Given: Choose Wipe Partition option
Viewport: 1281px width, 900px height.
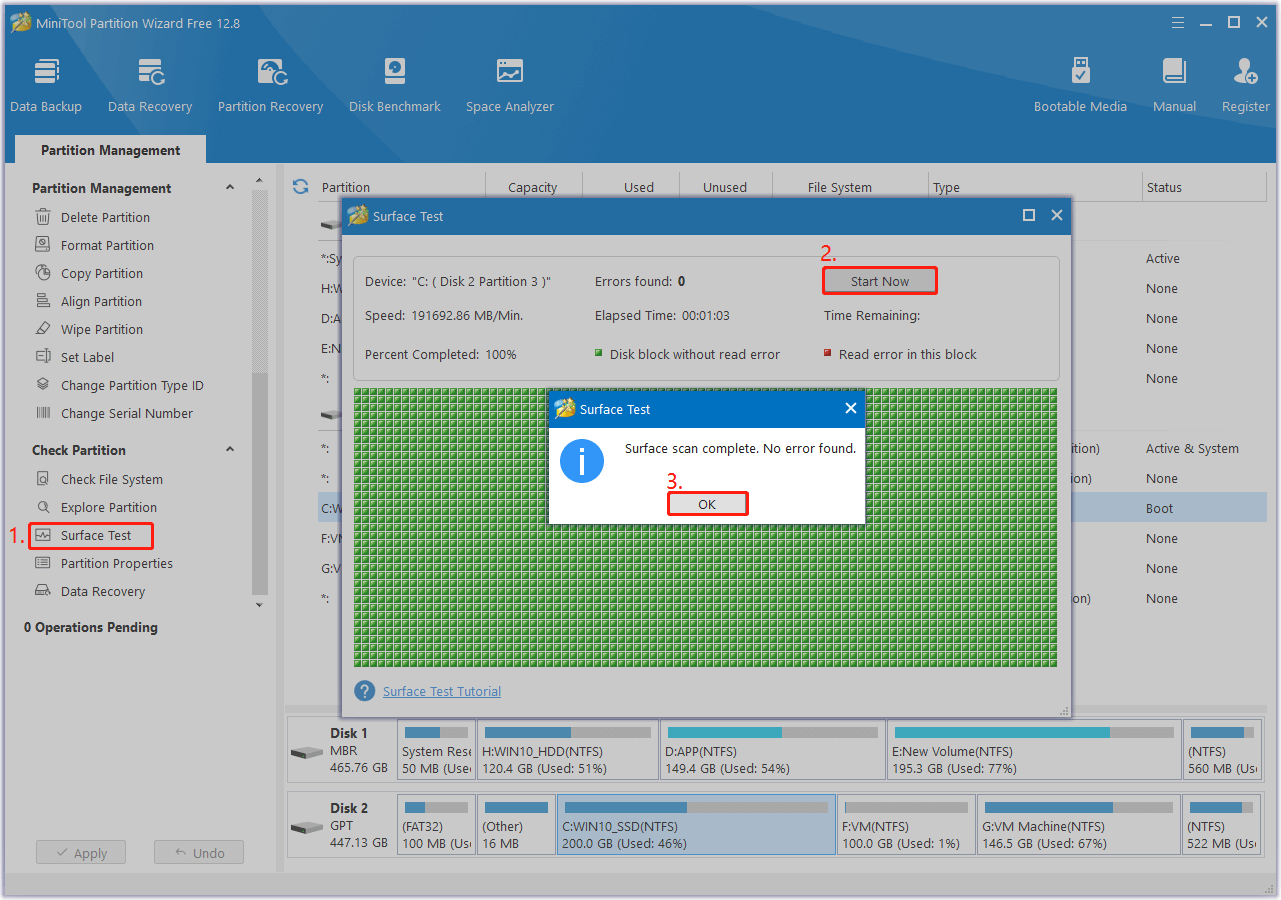Looking at the screenshot, I should (x=102, y=329).
